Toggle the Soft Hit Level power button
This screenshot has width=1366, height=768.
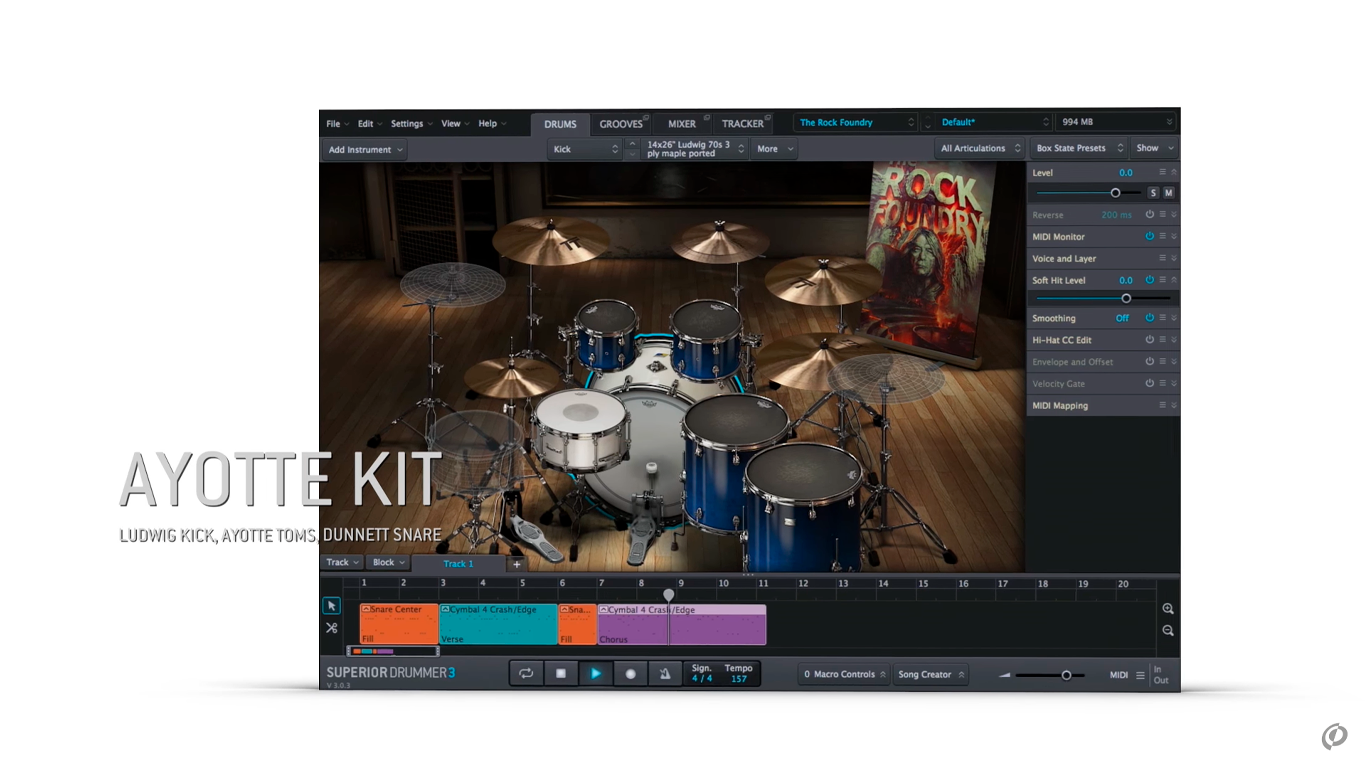(x=1150, y=280)
